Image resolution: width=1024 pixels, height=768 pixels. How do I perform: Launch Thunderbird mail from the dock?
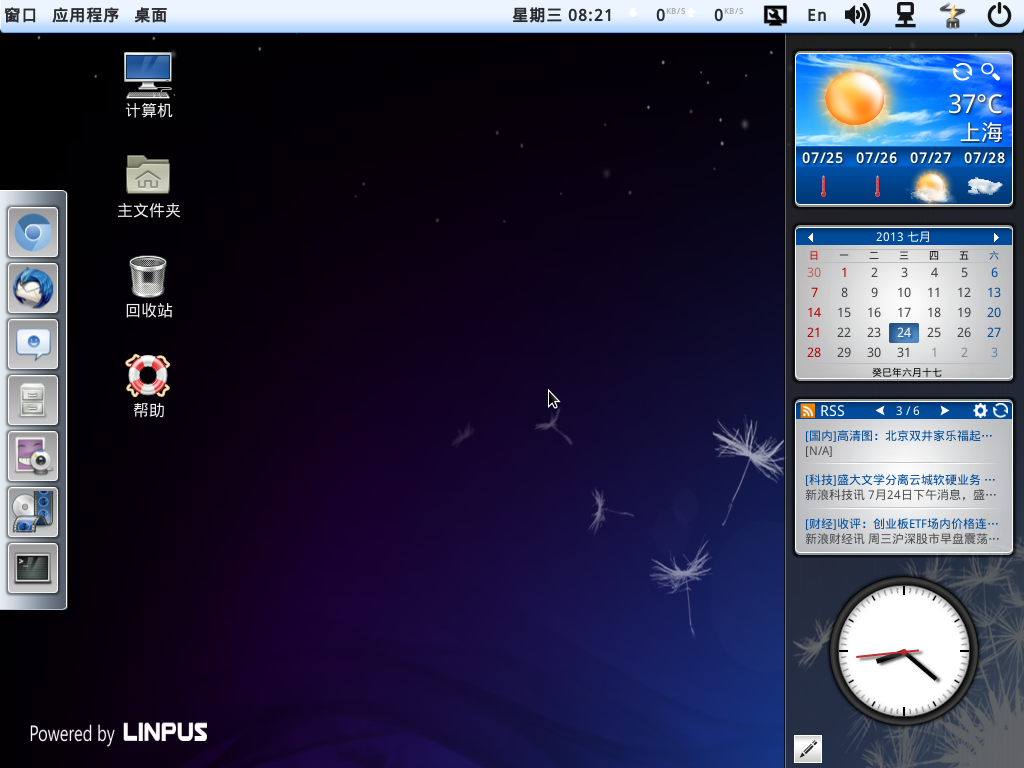click(x=33, y=288)
